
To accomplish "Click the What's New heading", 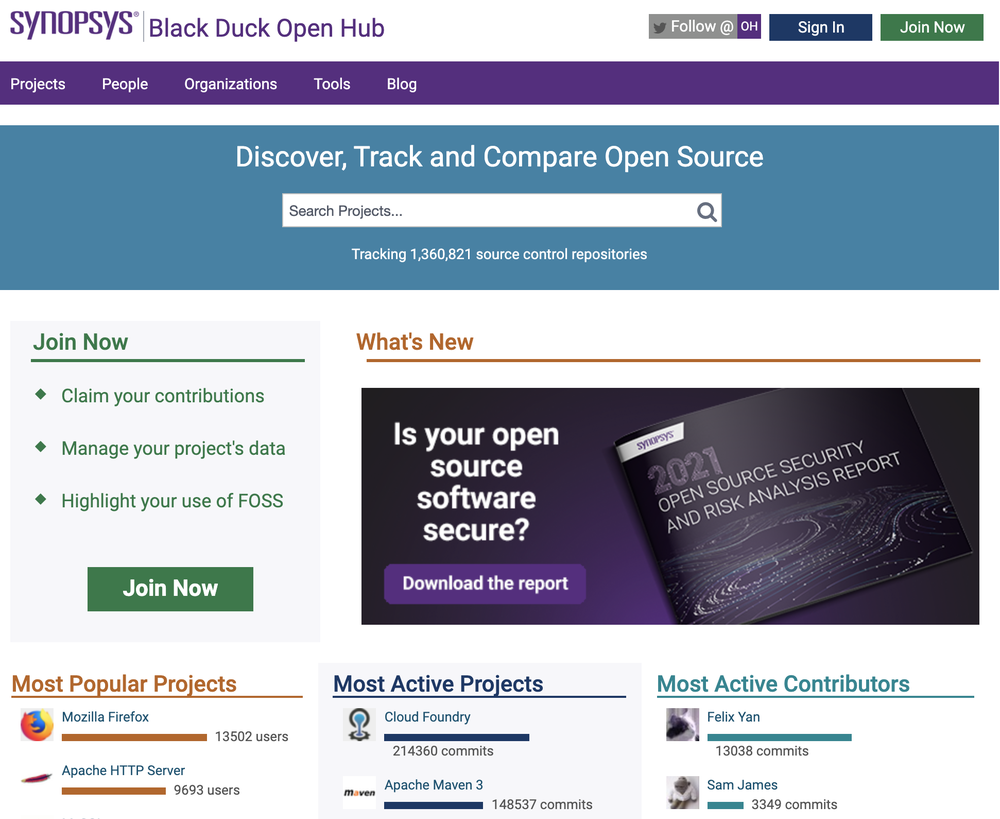I will click(x=415, y=342).
